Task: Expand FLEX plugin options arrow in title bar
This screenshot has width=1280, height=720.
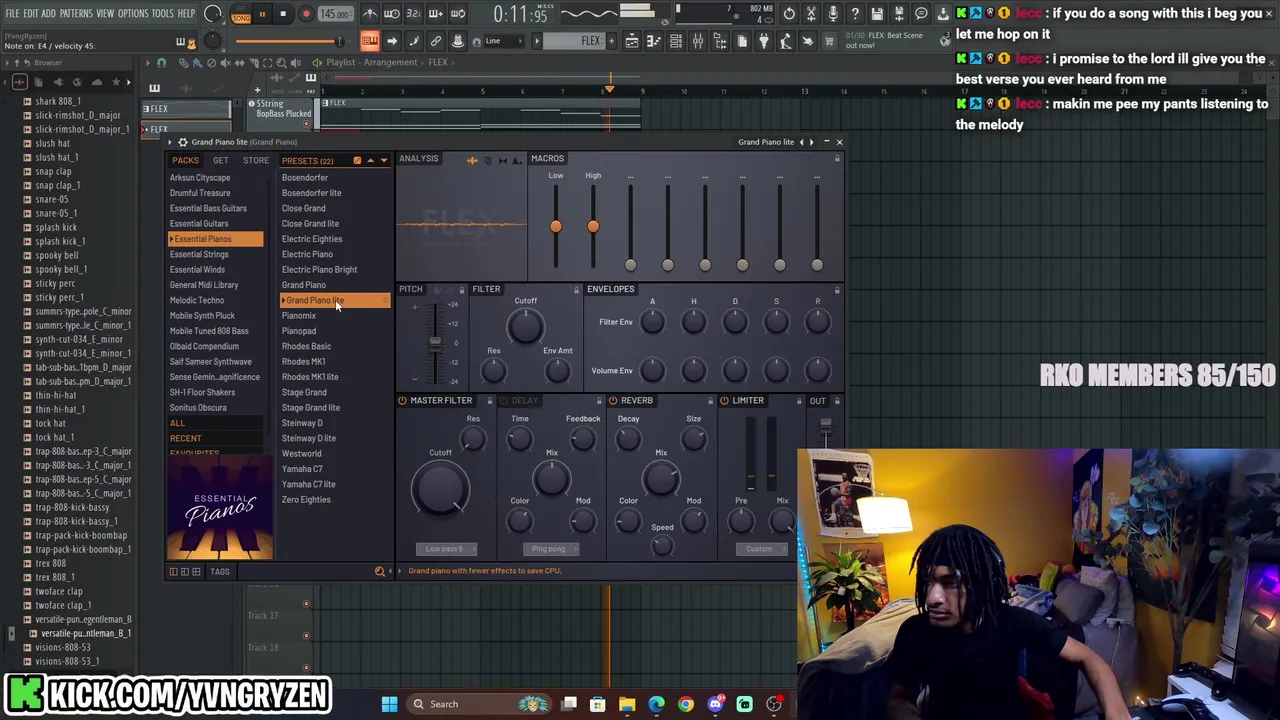Action: point(169,142)
